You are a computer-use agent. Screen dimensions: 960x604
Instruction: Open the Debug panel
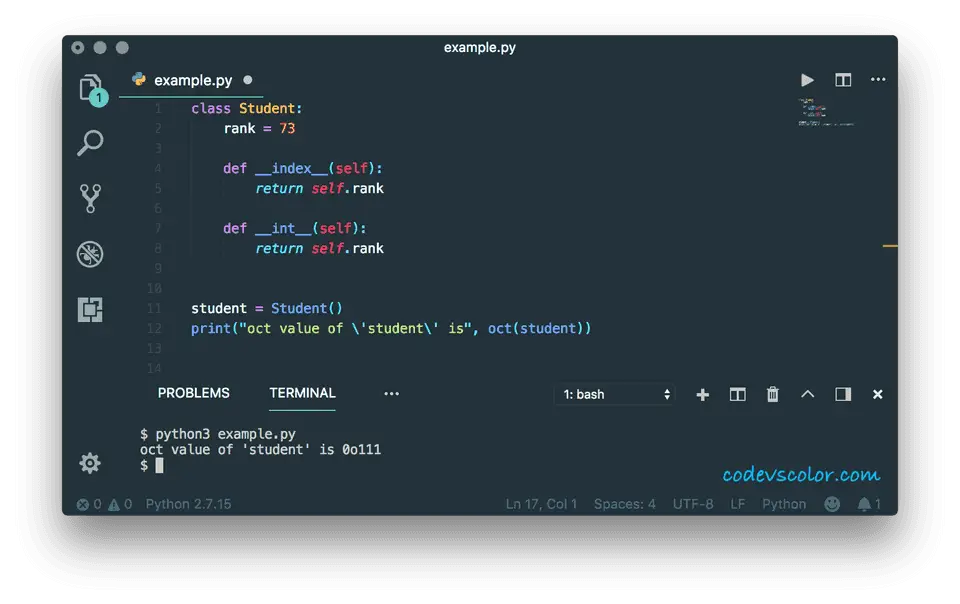90,254
